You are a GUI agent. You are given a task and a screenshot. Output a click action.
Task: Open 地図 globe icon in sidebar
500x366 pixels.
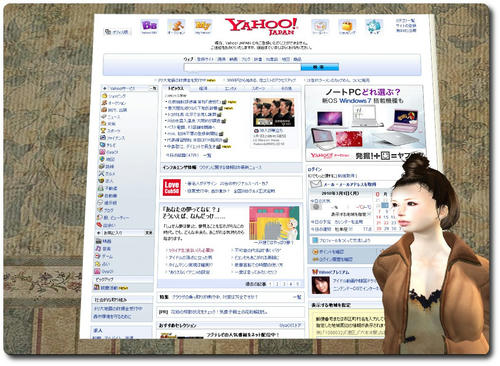[x=102, y=159]
